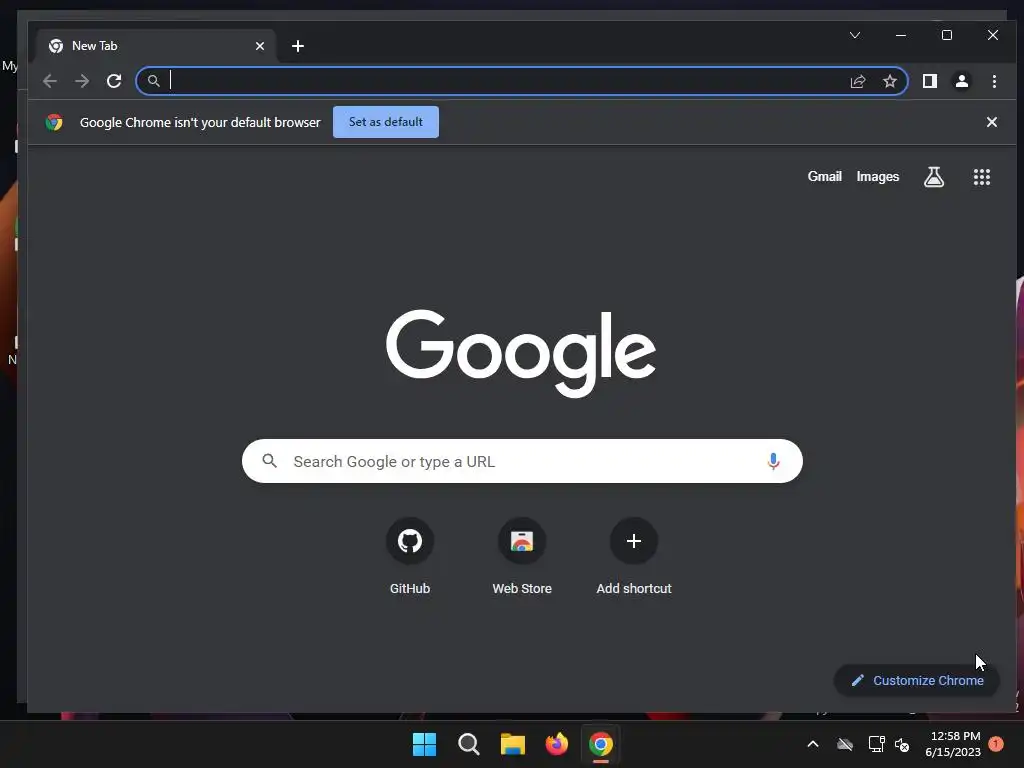Open OneDrive tray icon
Image resolution: width=1024 pixels, height=768 pixels.
(845, 744)
